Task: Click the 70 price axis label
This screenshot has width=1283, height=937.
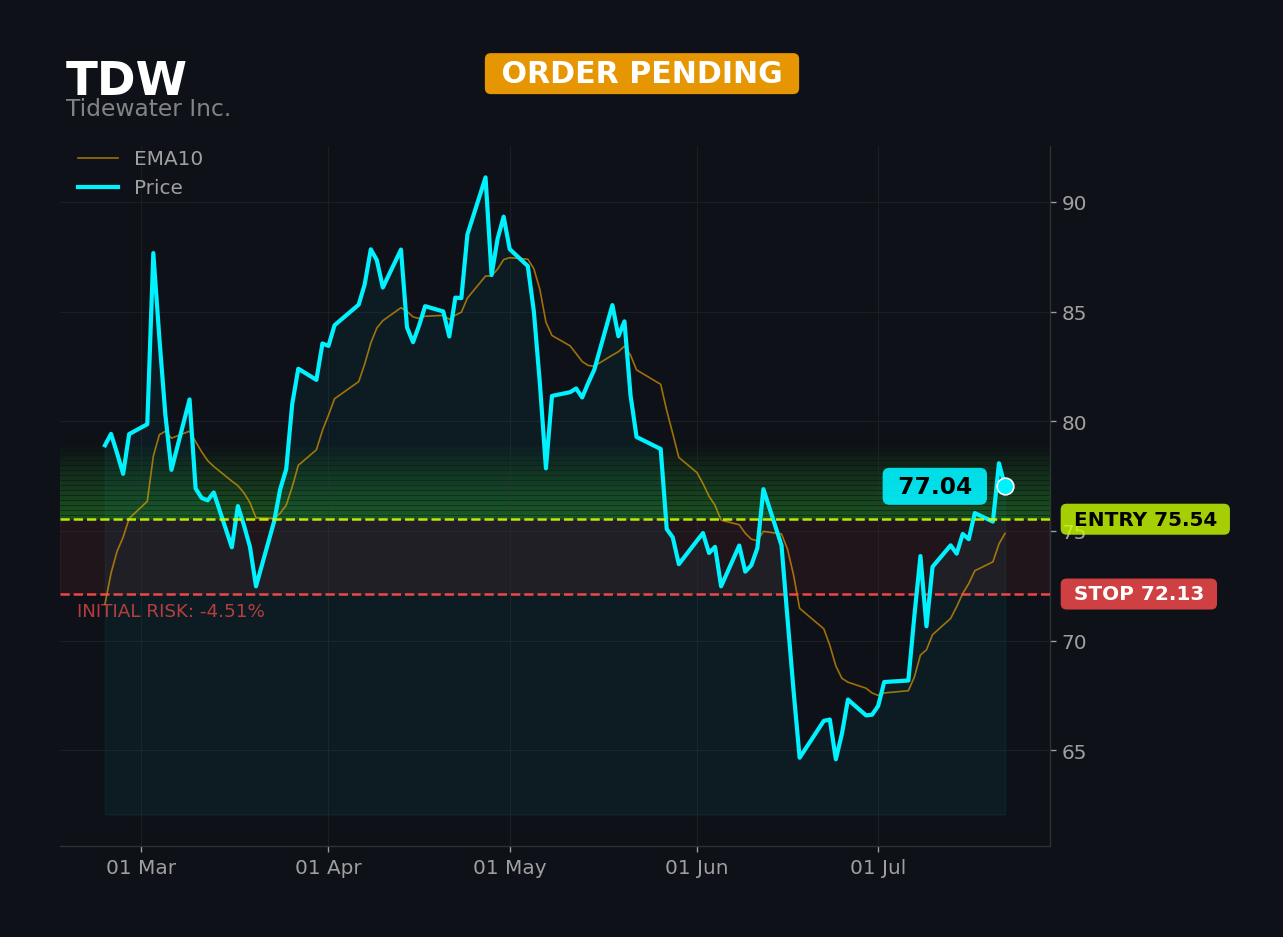Action: (x=1074, y=642)
